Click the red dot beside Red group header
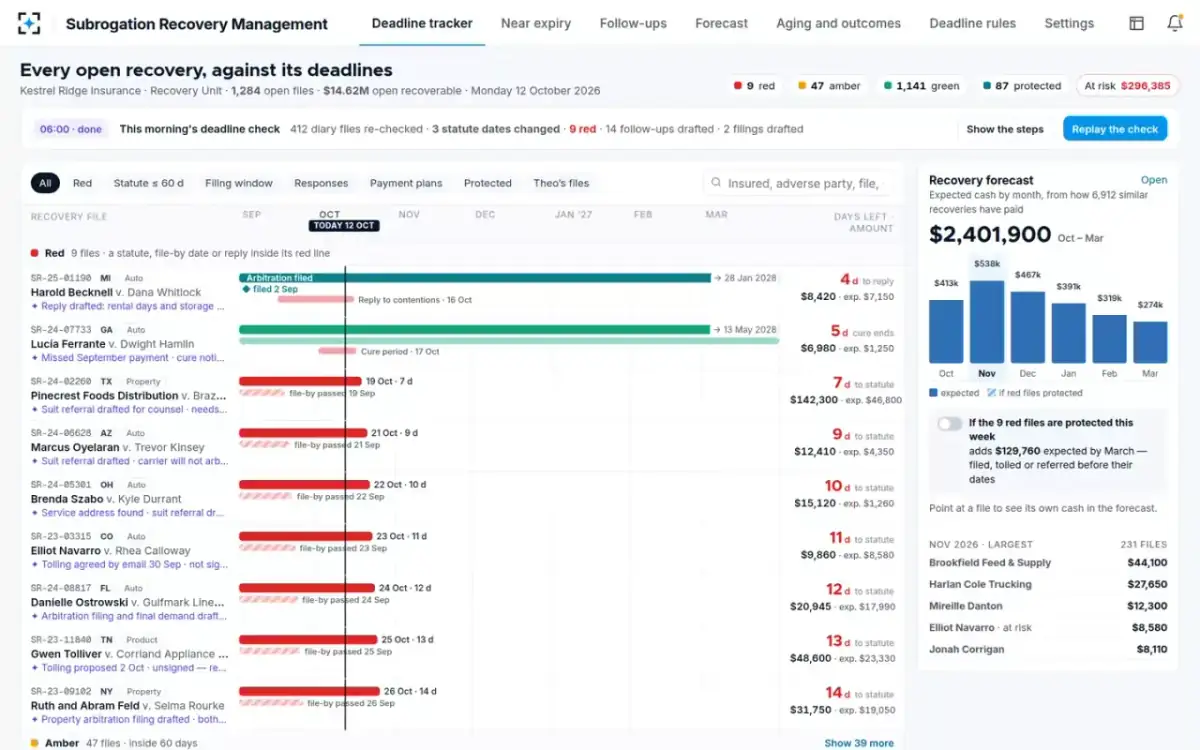 click(x=35, y=254)
